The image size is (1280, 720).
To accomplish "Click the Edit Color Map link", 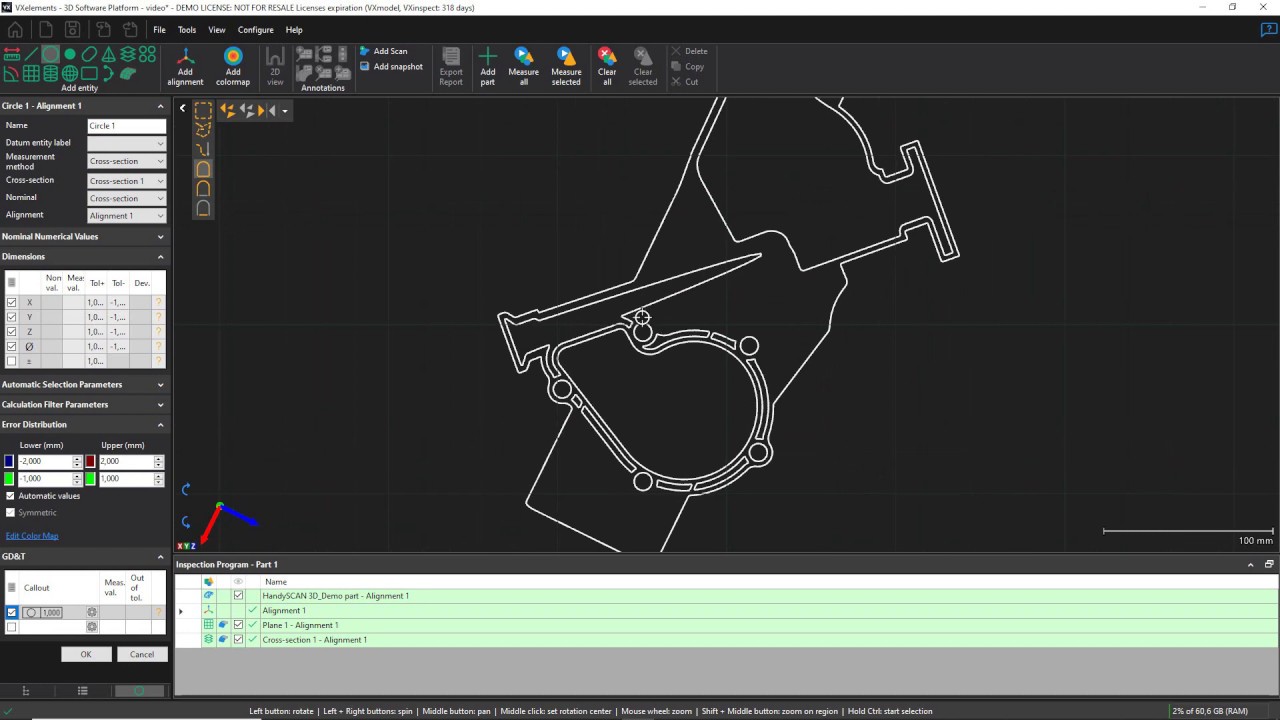I will 31,535.
